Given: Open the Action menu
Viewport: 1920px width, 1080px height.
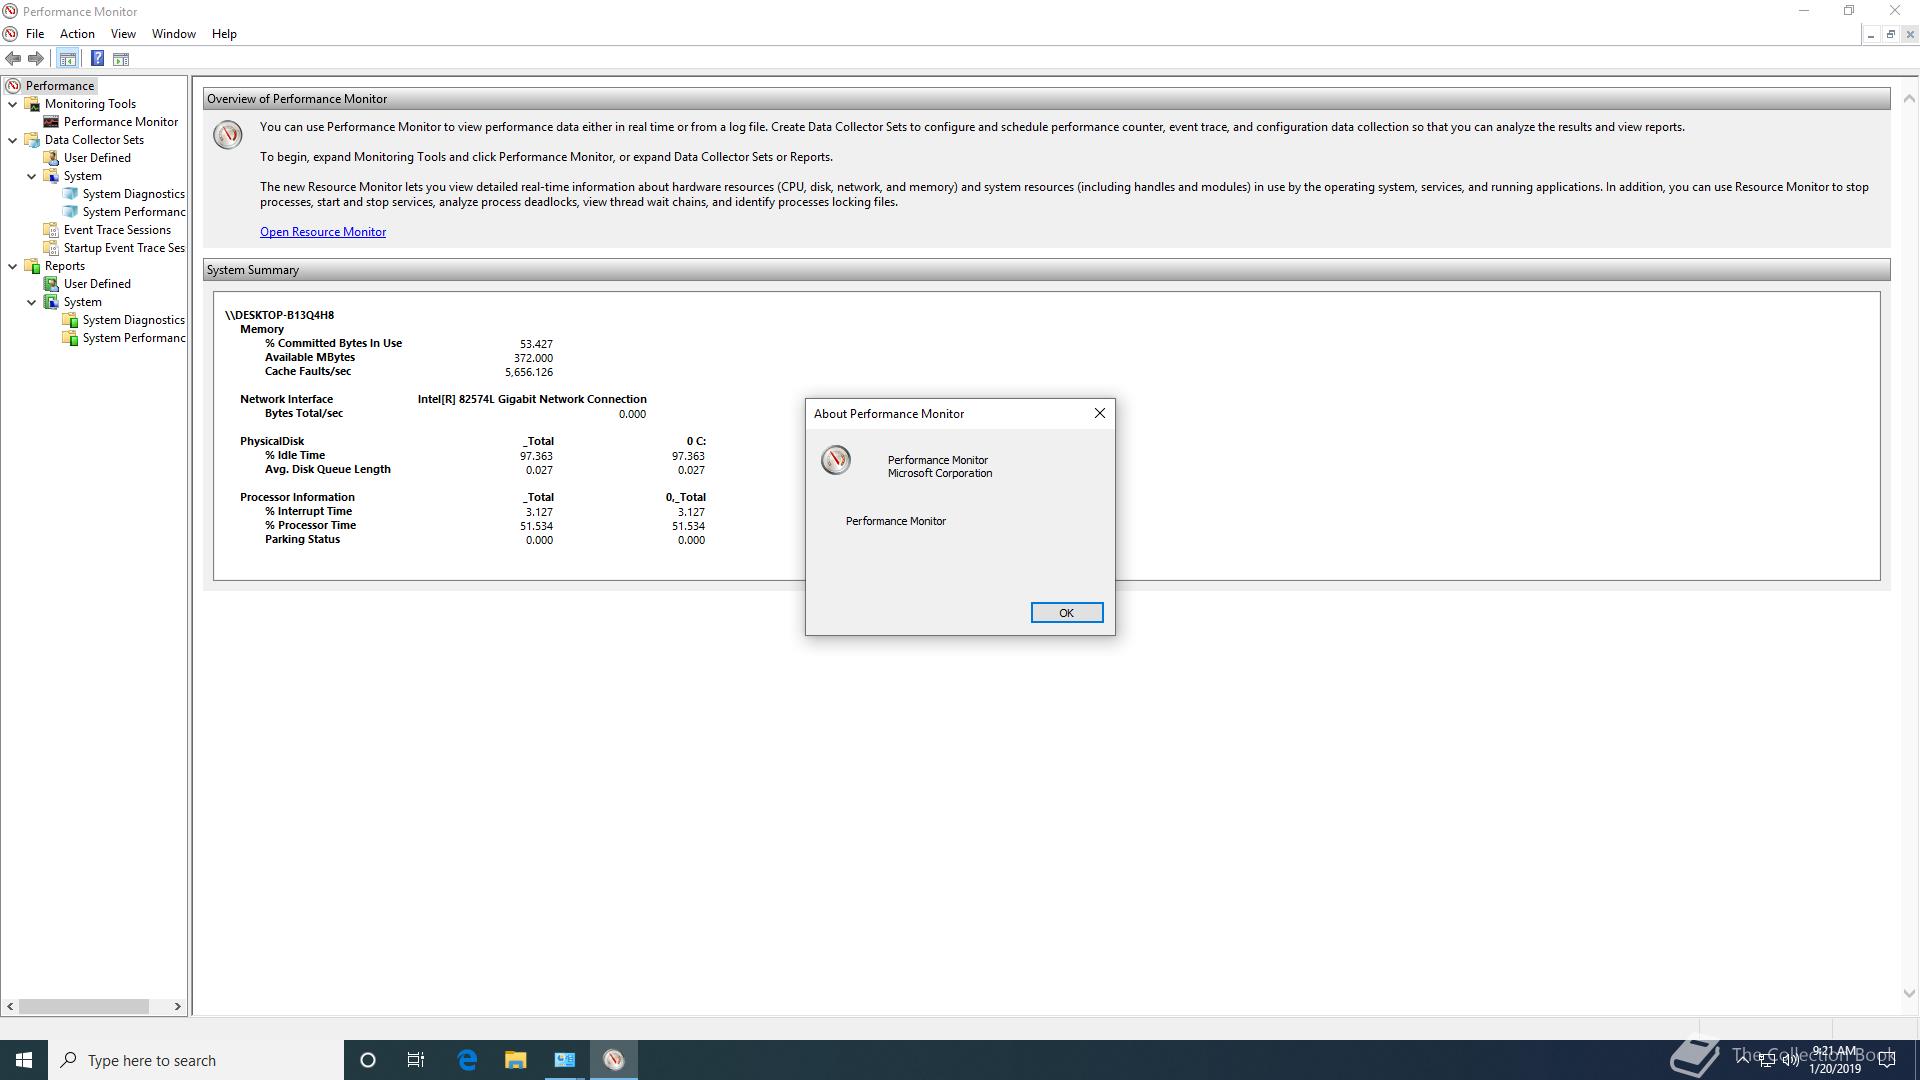Looking at the screenshot, I should click(x=77, y=34).
